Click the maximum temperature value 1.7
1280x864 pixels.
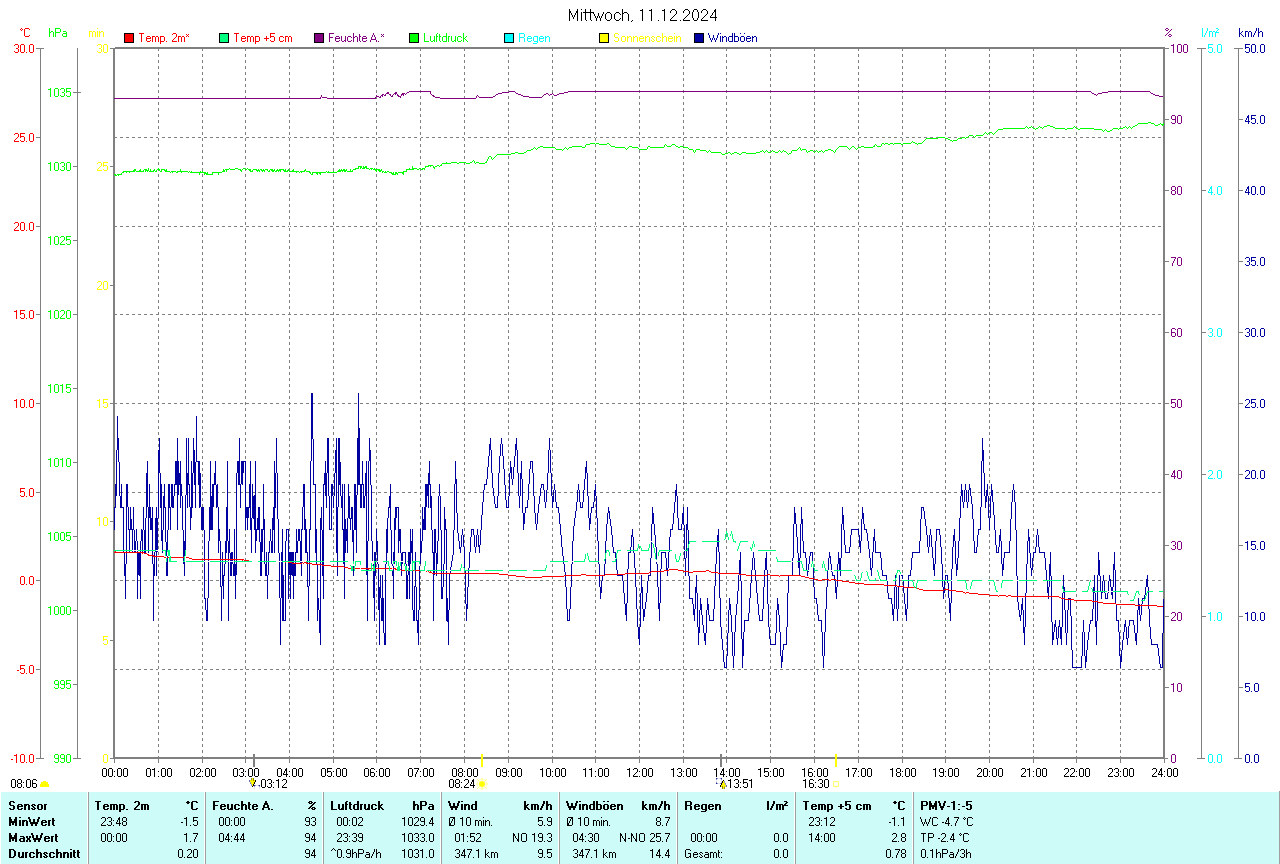point(191,838)
